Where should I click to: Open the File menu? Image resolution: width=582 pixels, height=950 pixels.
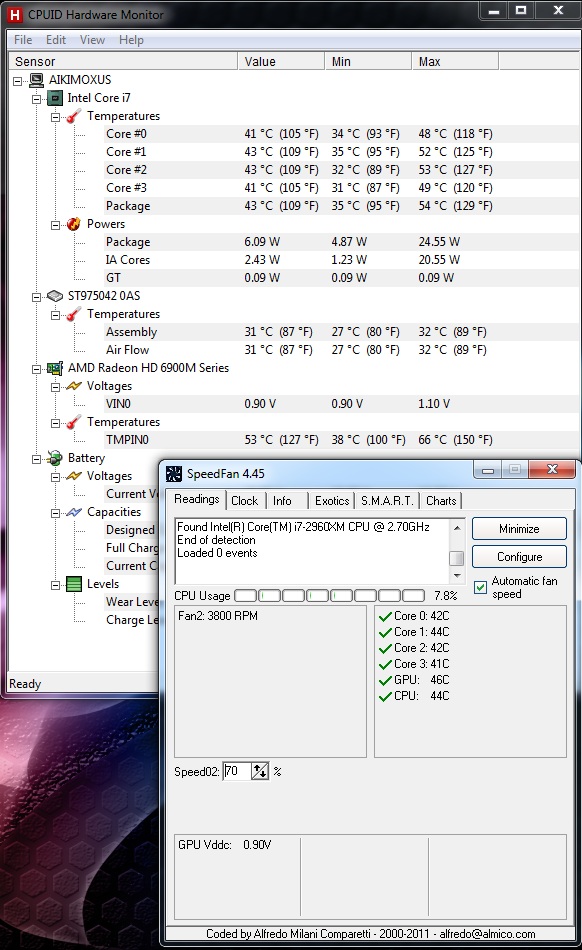(23, 40)
